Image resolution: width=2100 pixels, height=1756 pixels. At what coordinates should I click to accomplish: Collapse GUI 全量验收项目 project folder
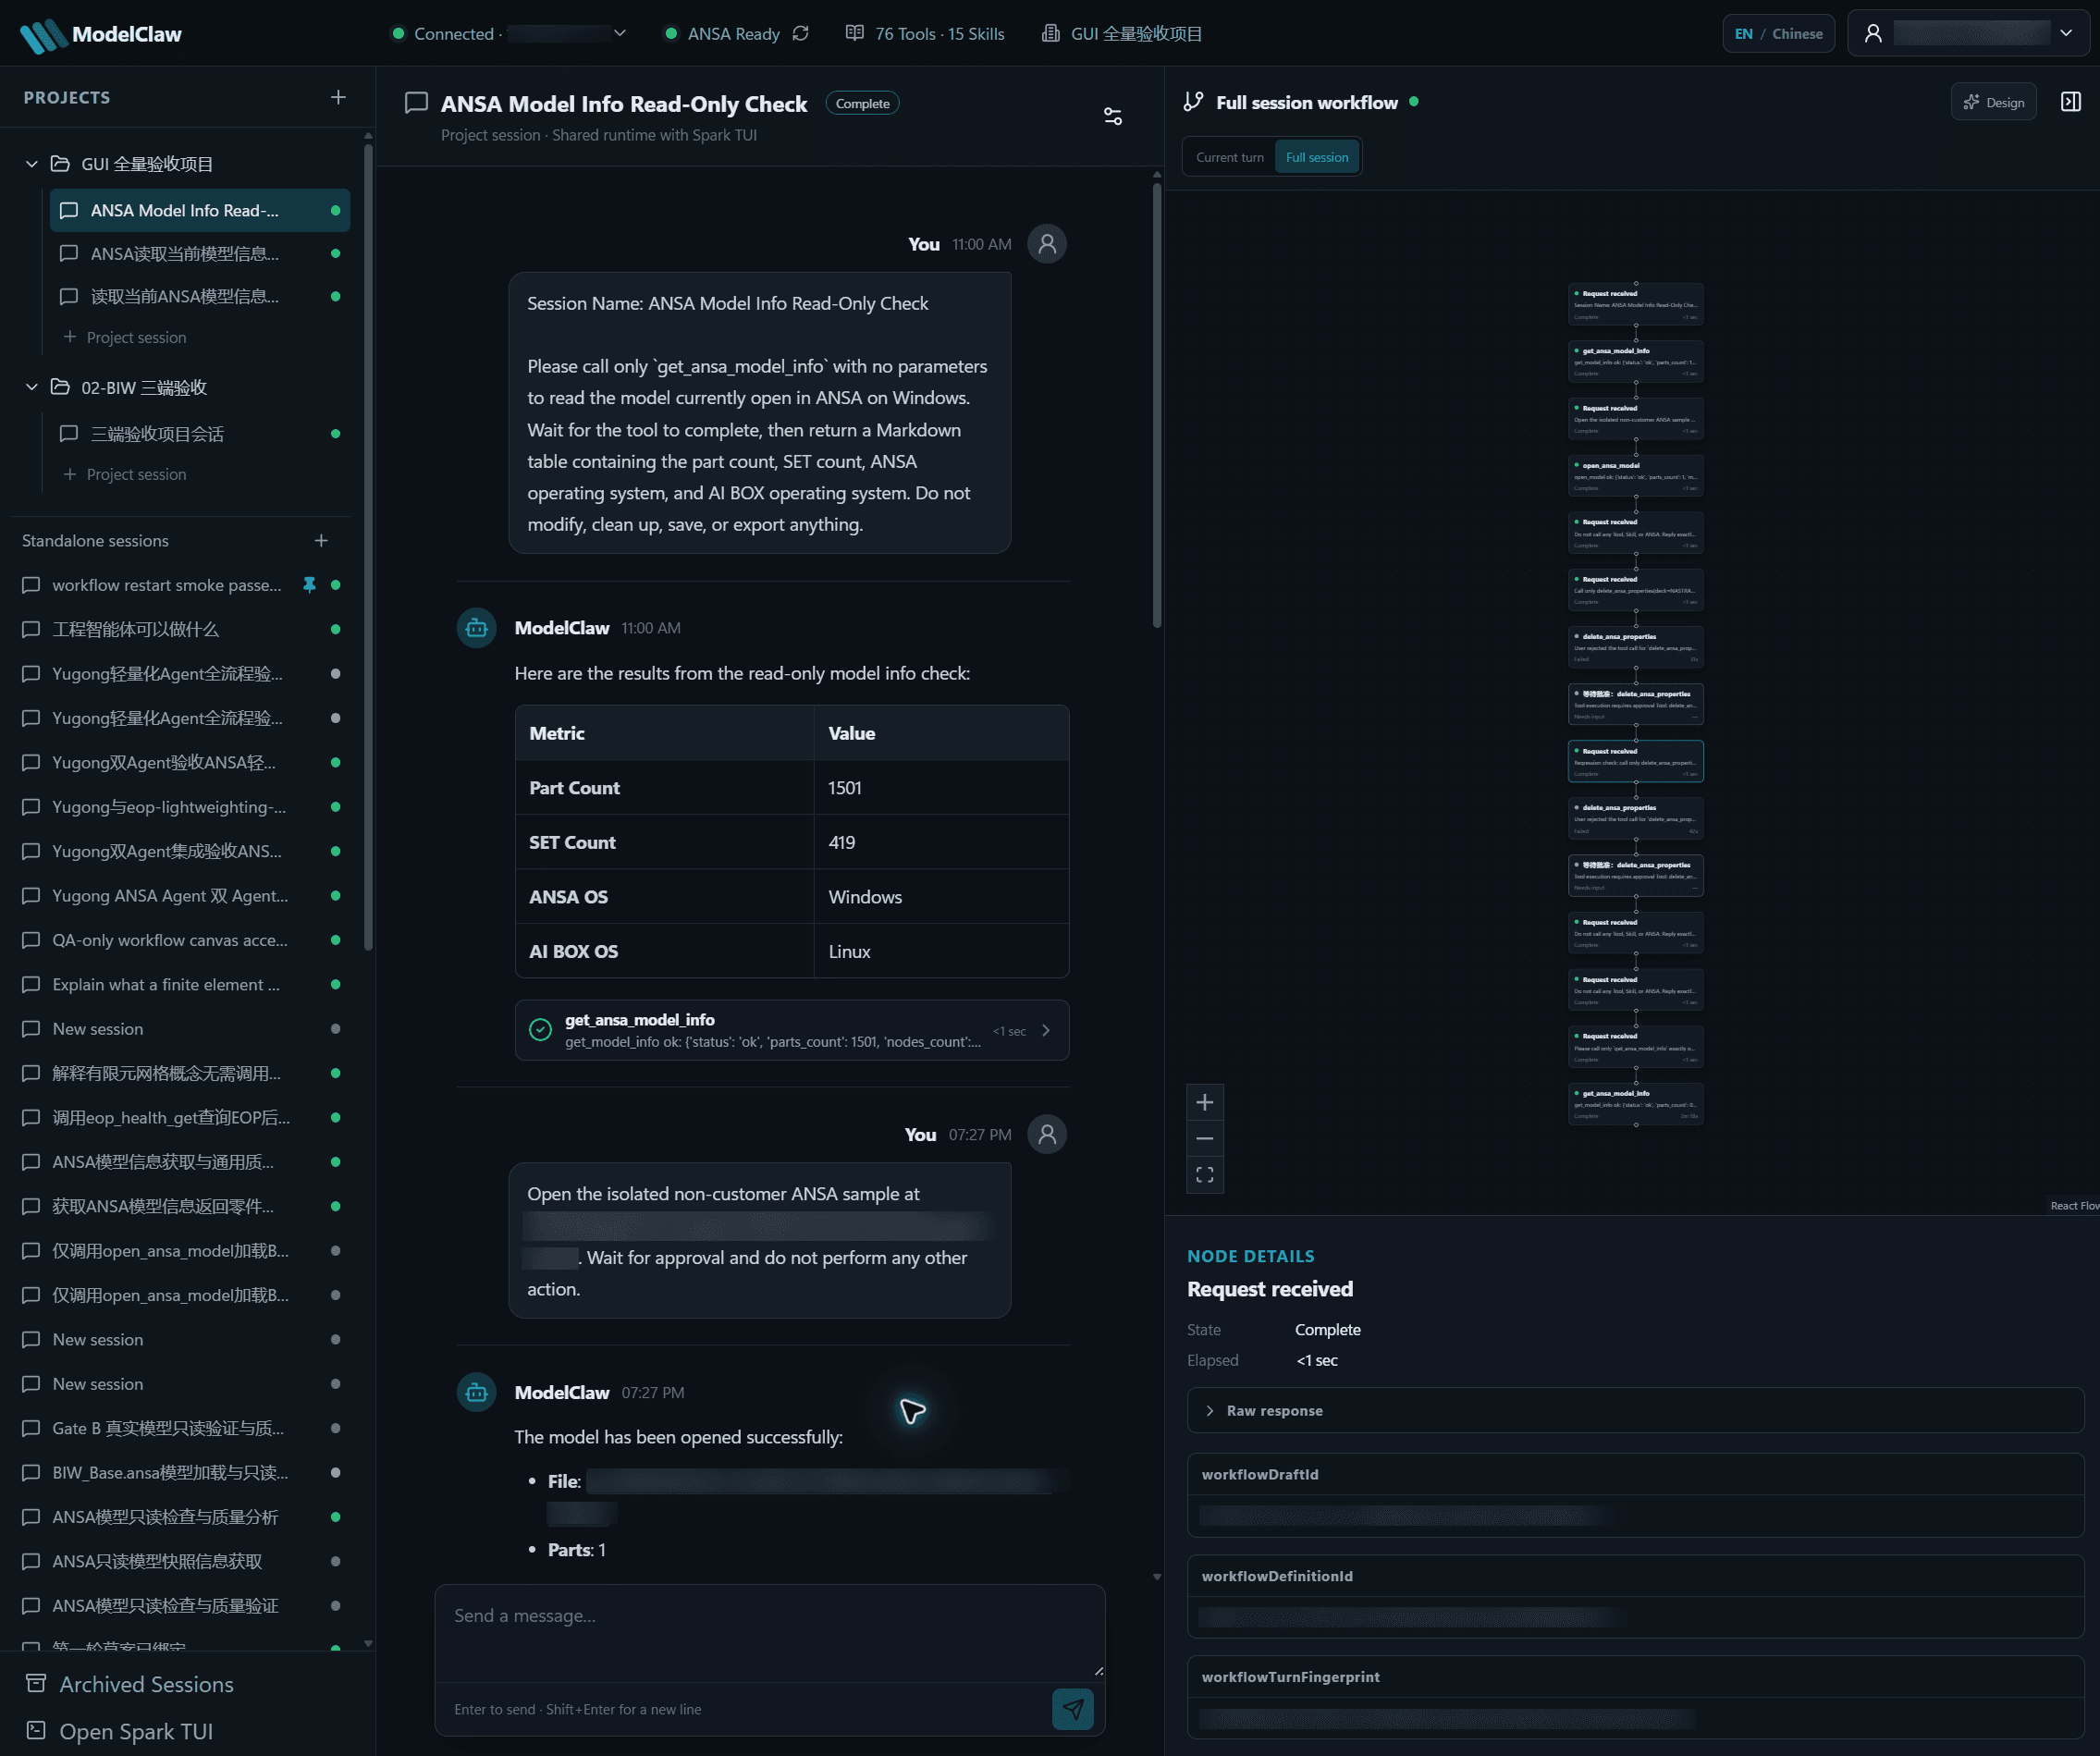31,164
